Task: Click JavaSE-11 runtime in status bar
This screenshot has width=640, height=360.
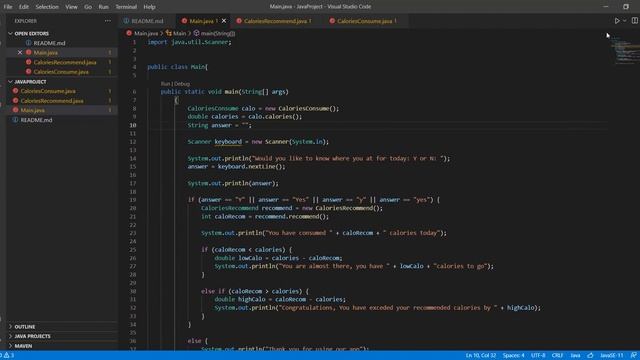Action: pos(611,356)
